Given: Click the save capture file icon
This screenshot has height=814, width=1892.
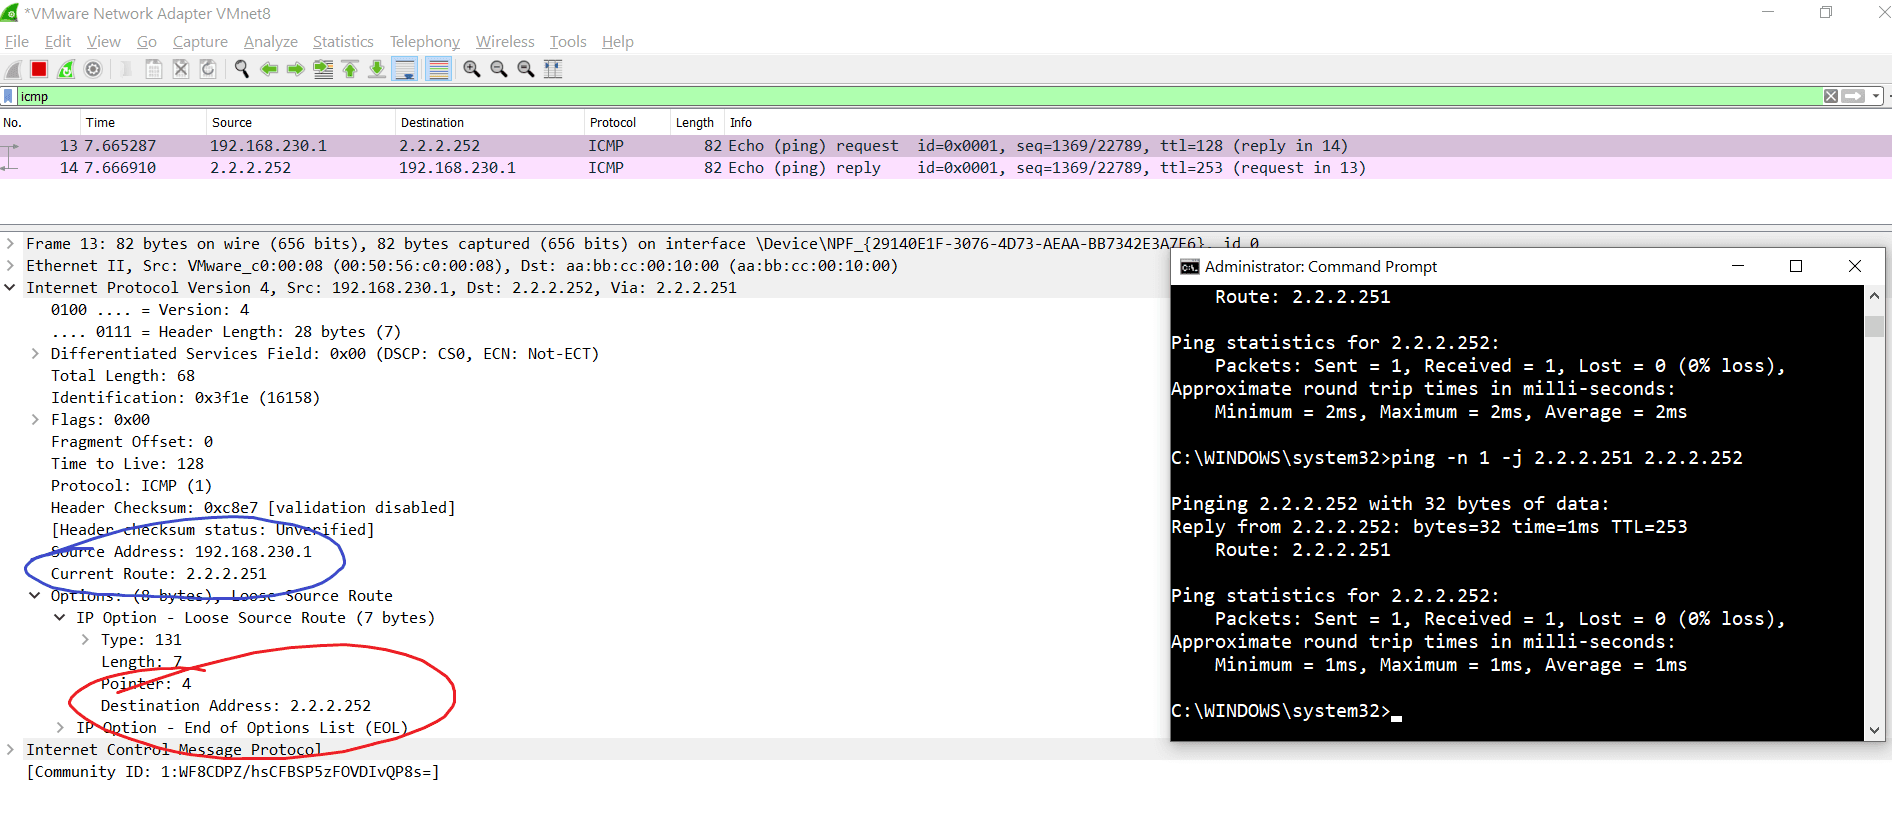Looking at the screenshot, I should [x=154, y=69].
